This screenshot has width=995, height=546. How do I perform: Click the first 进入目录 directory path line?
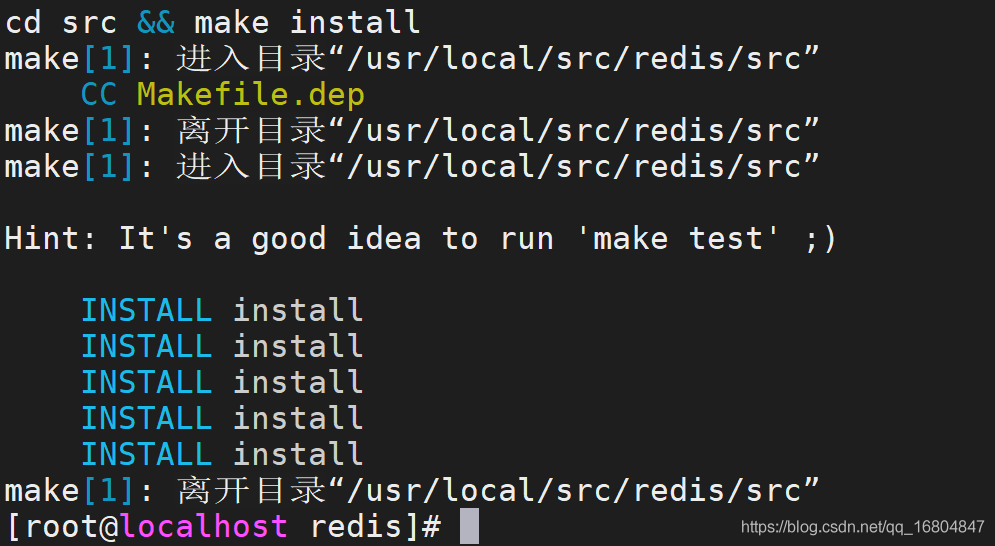(412, 58)
